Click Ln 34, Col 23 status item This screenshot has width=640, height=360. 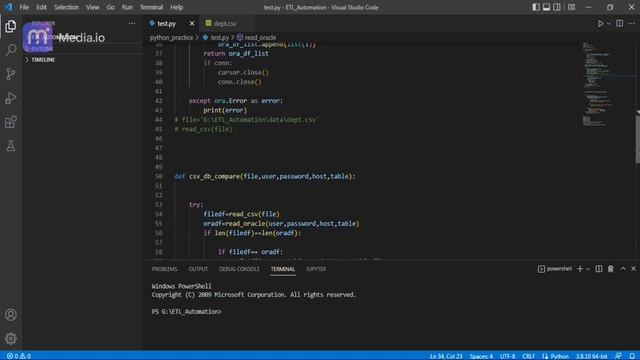click(x=446, y=356)
